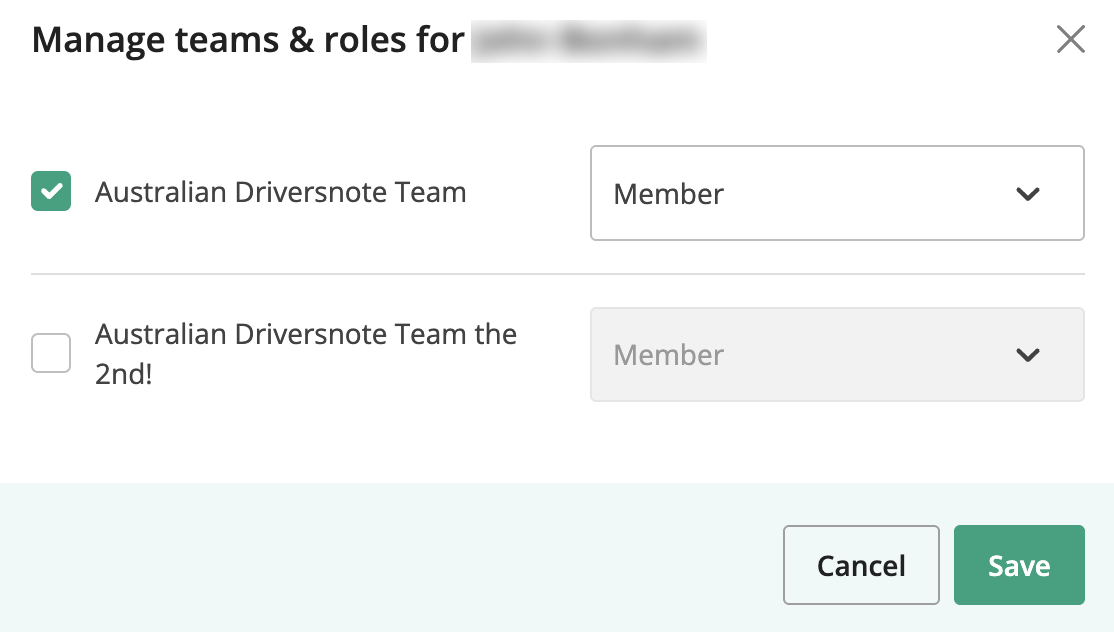The image size is (1114, 632).
Task: Toggle membership for Australian Driversnote Team the 2nd!
Action: tap(51, 353)
